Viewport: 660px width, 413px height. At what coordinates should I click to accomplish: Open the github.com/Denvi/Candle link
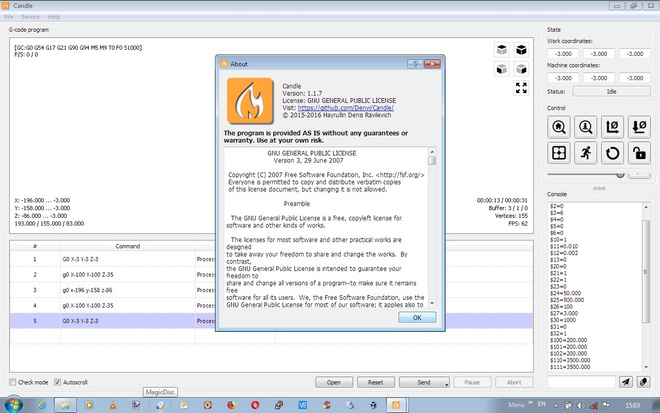pyautogui.click(x=346, y=108)
